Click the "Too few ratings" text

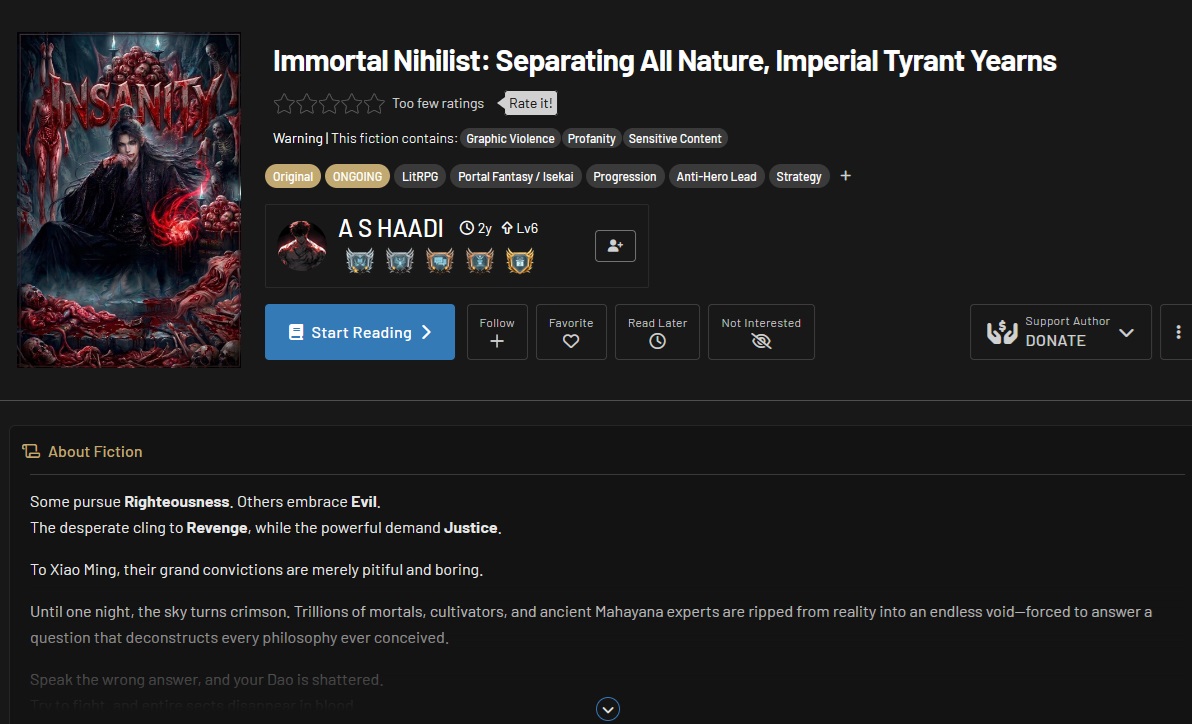[x=438, y=103]
